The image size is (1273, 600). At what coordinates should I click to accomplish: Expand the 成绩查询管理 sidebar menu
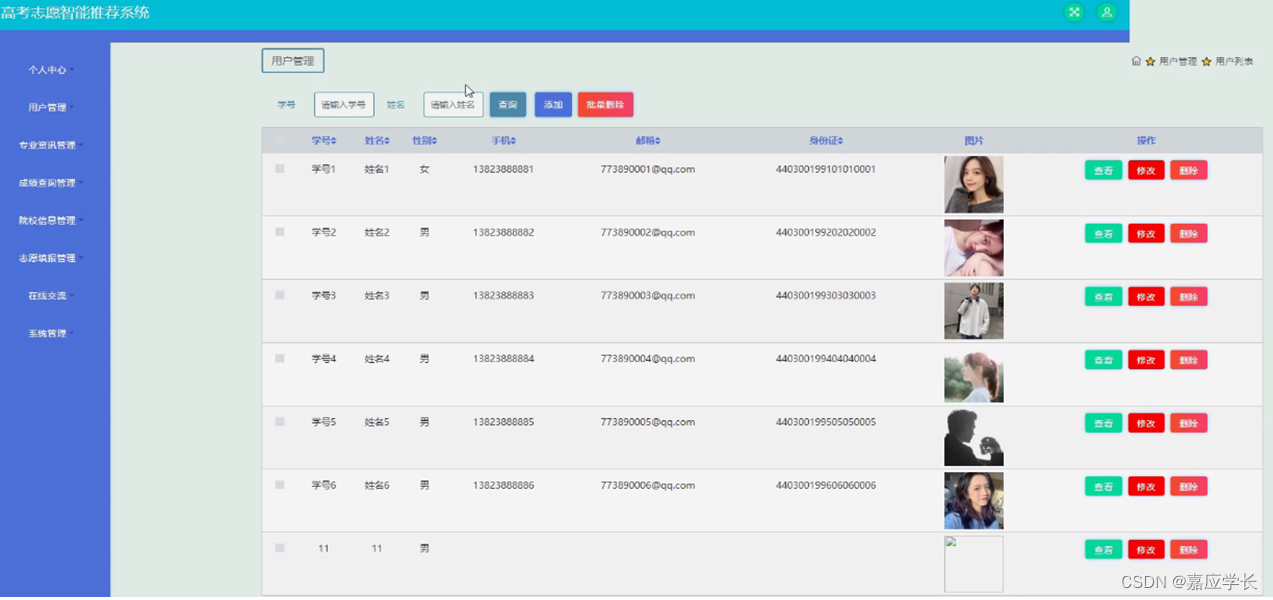pos(52,183)
